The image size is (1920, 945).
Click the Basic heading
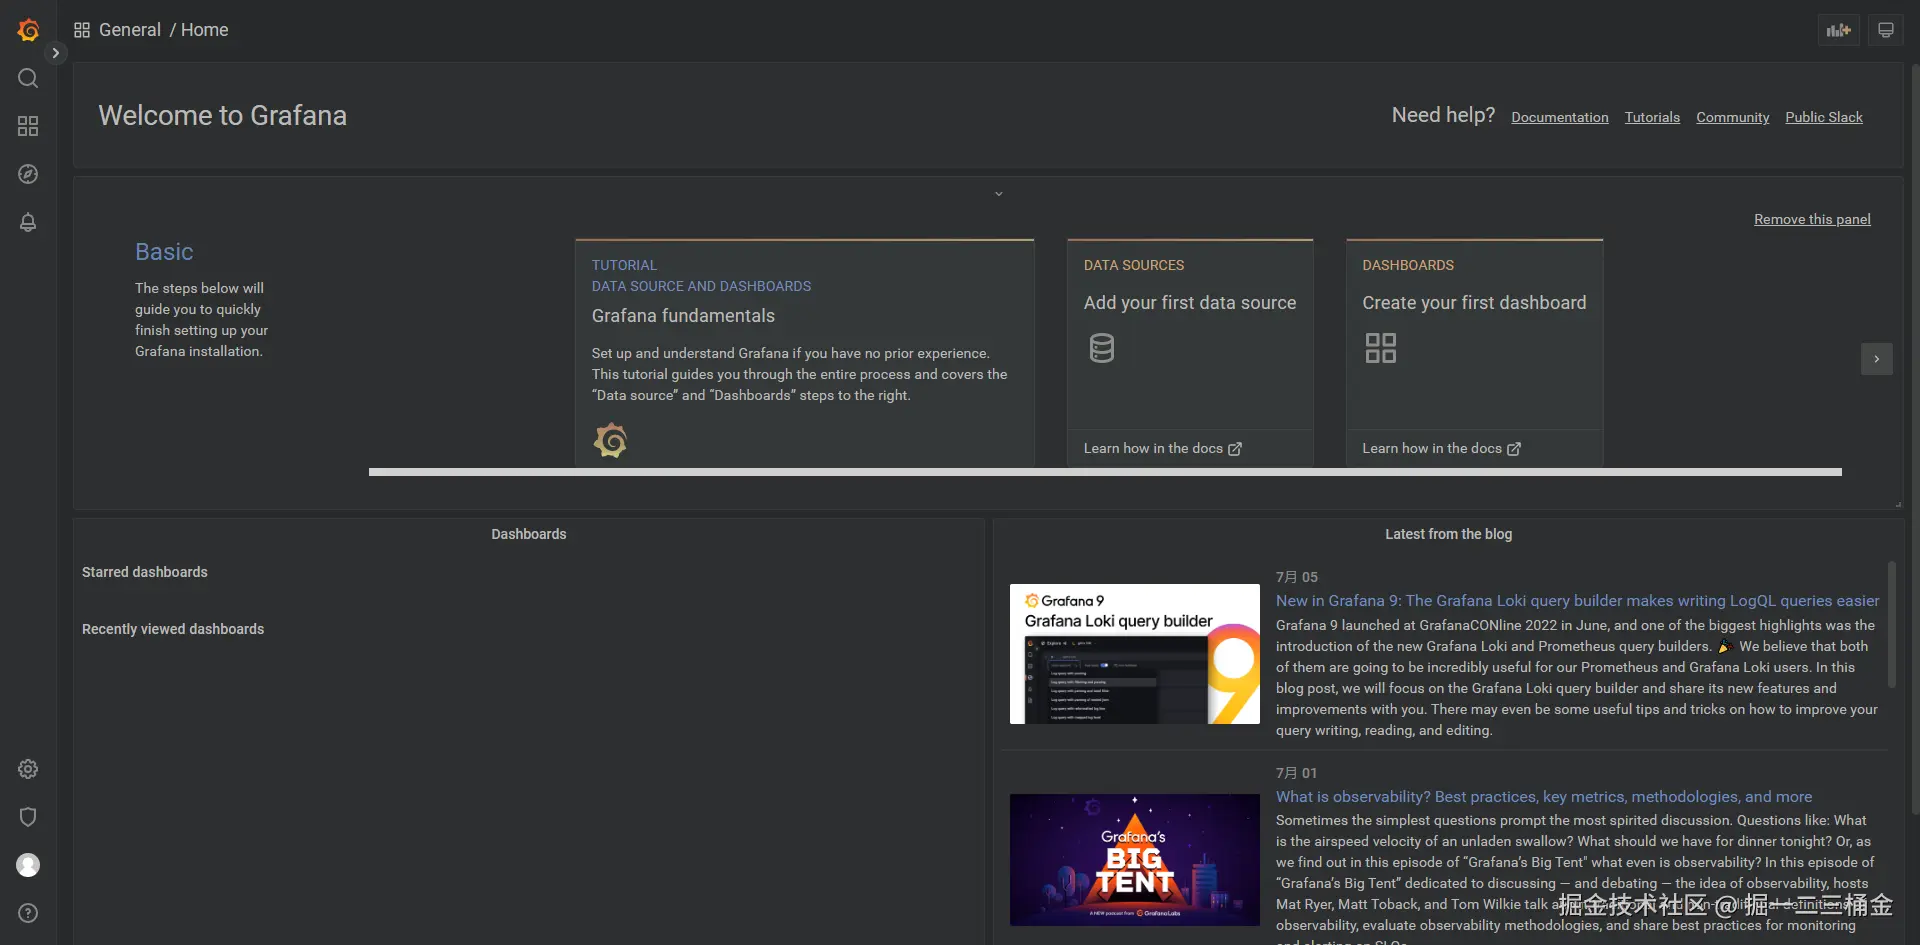pyautogui.click(x=164, y=252)
